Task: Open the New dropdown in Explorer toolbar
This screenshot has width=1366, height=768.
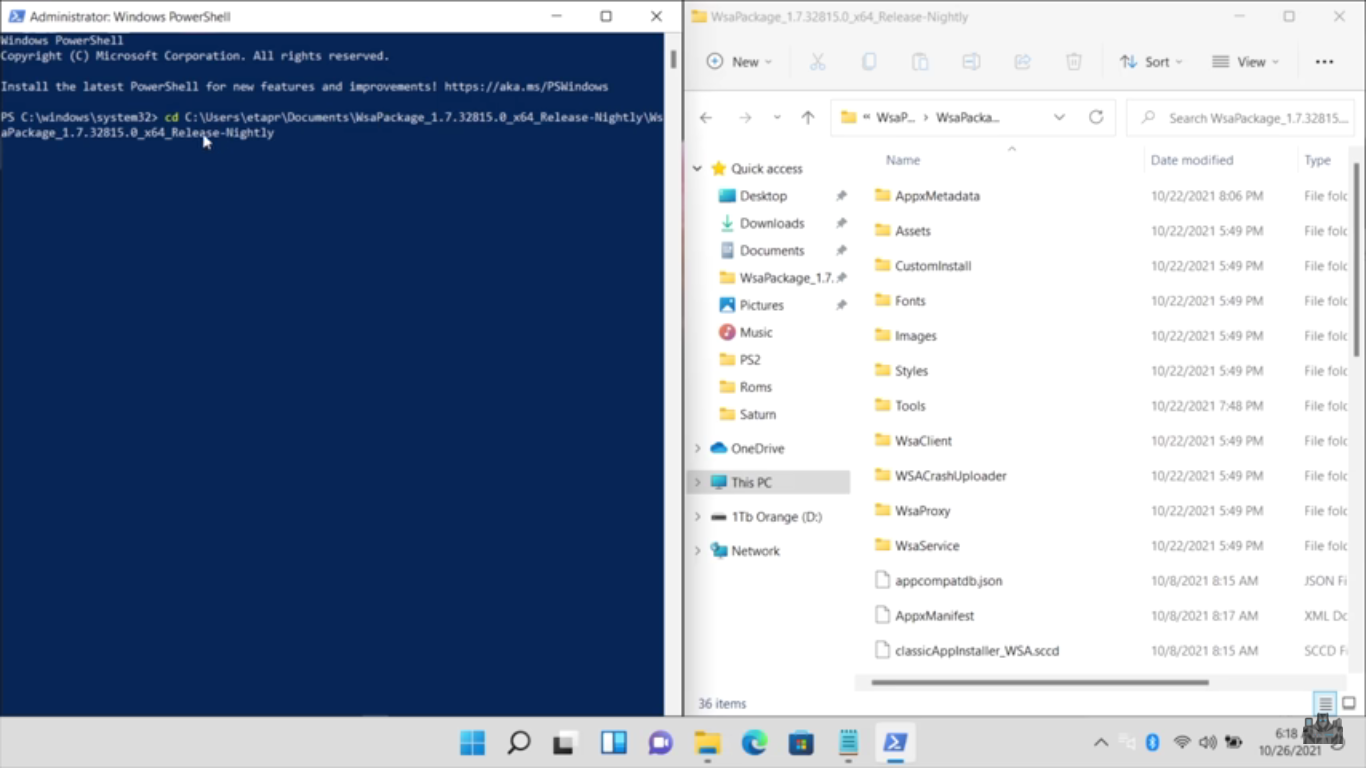Action: pos(740,62)
